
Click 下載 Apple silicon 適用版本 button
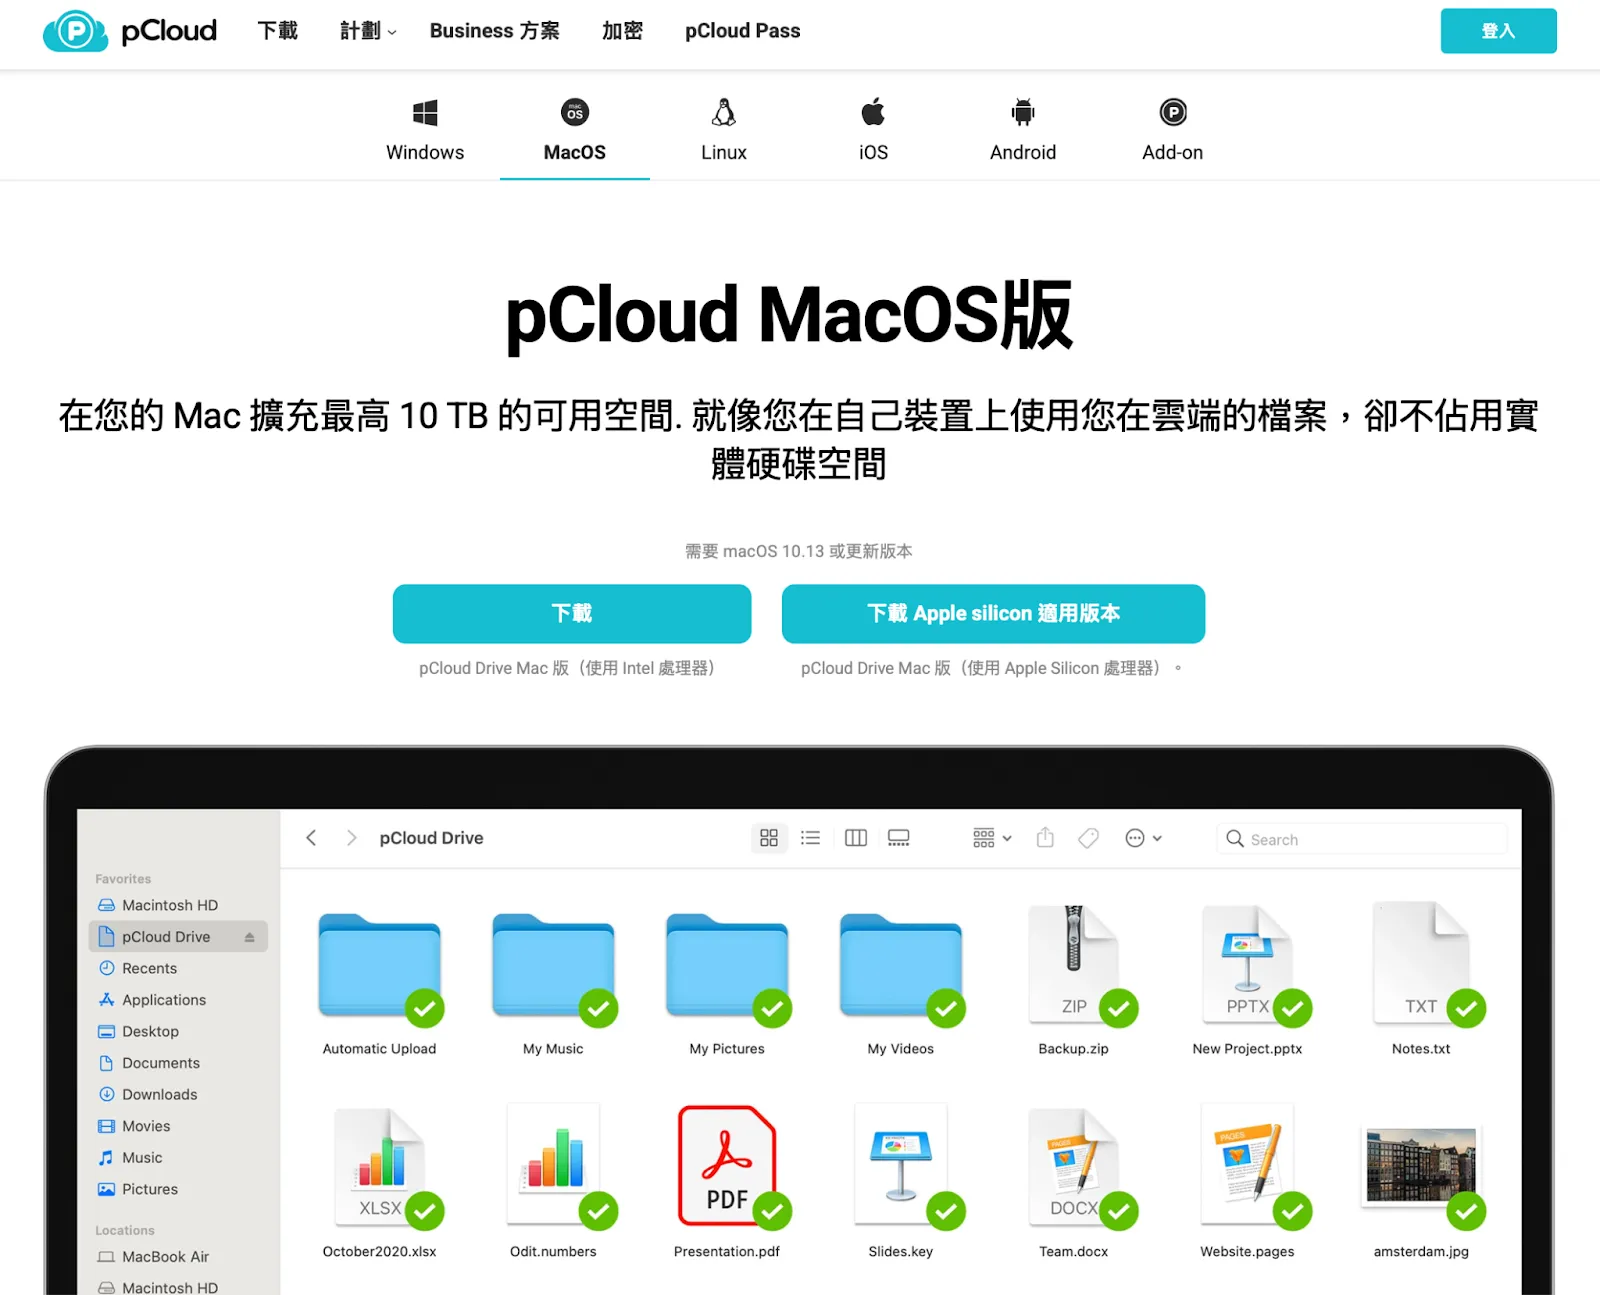coord(993,613)
